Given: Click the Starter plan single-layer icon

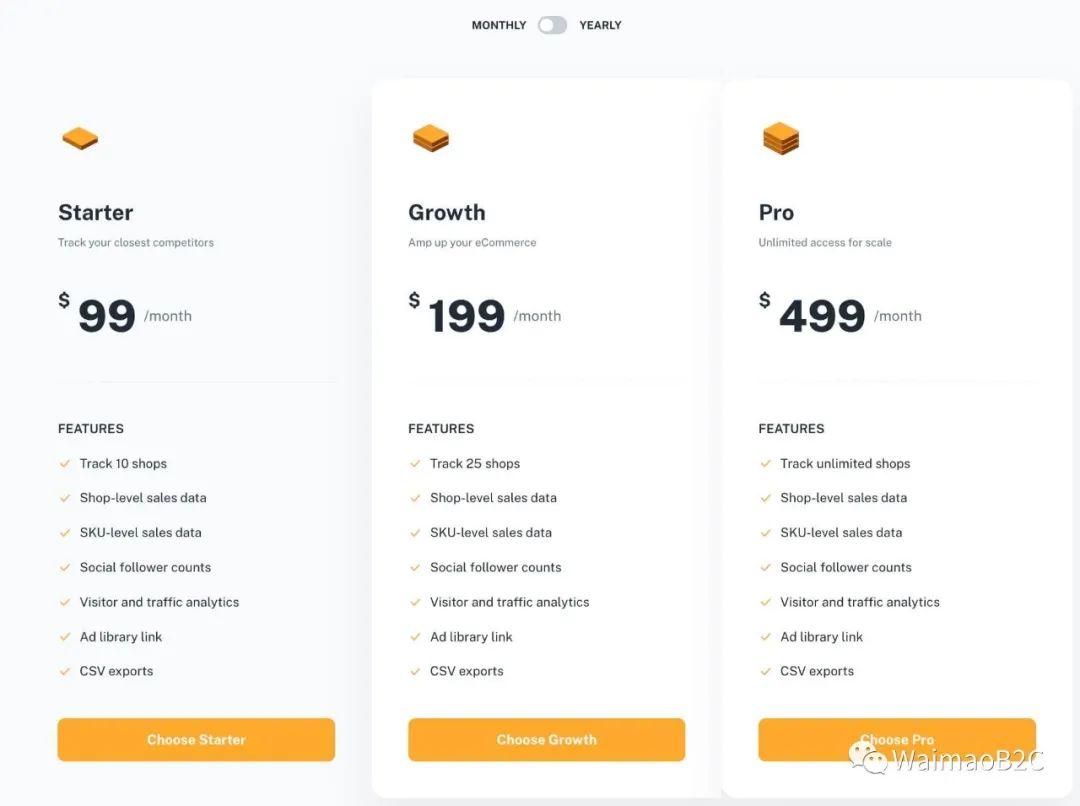Looking at the screenshot, I should coord(80,138).
